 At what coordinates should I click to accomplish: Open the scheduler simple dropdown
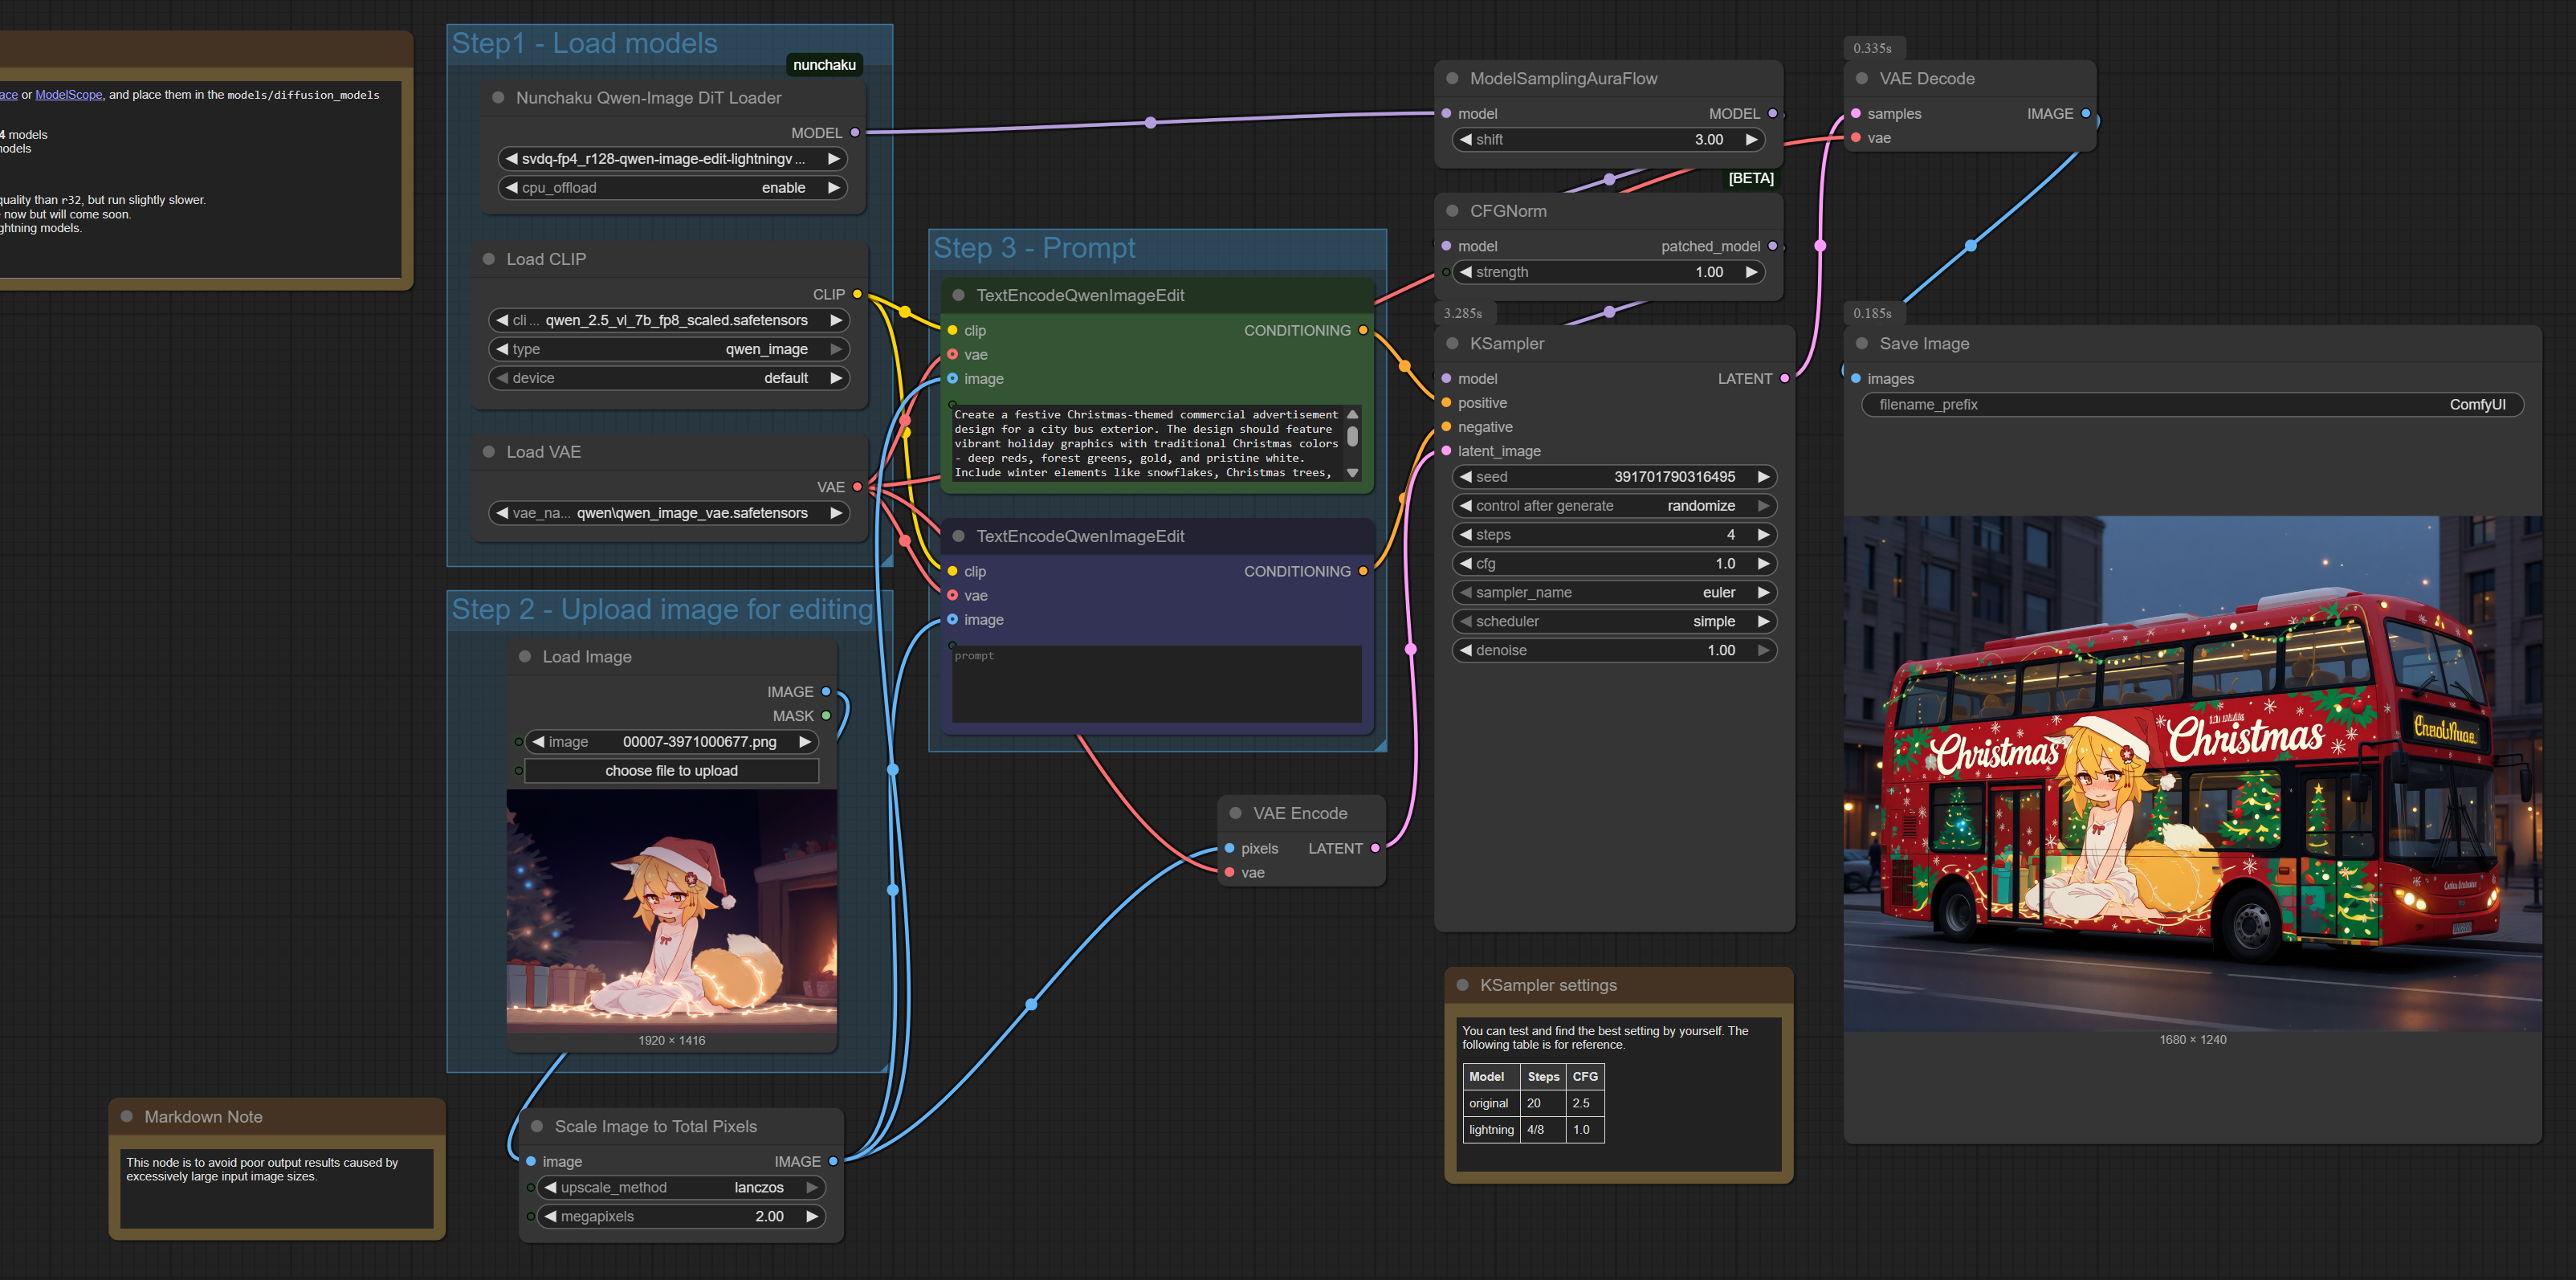coord(1615,621)
